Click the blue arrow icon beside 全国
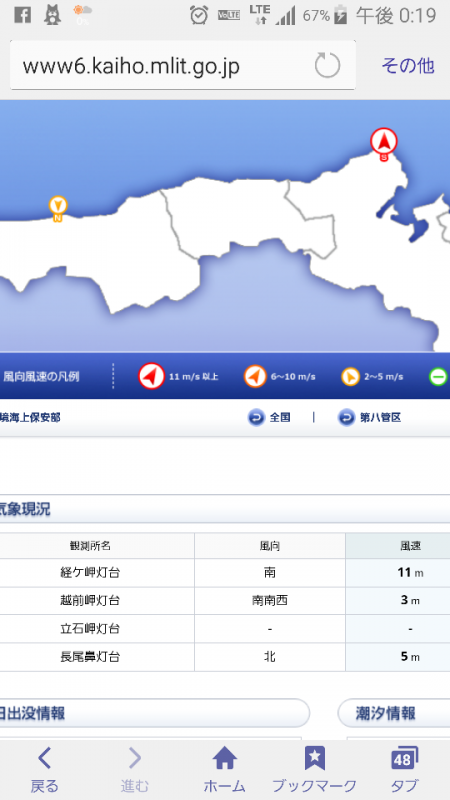The image size is (450, 800). tap(256, 418)
